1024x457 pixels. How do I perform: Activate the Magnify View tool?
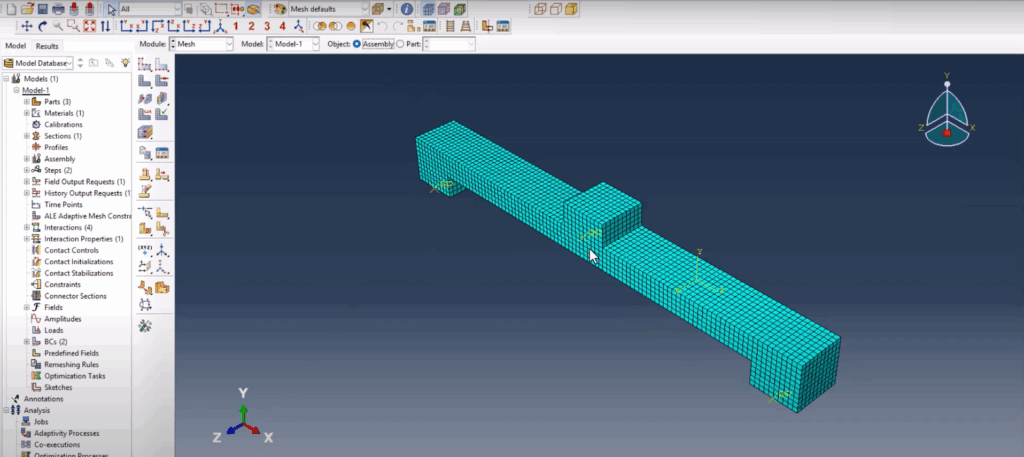point(58,26)
